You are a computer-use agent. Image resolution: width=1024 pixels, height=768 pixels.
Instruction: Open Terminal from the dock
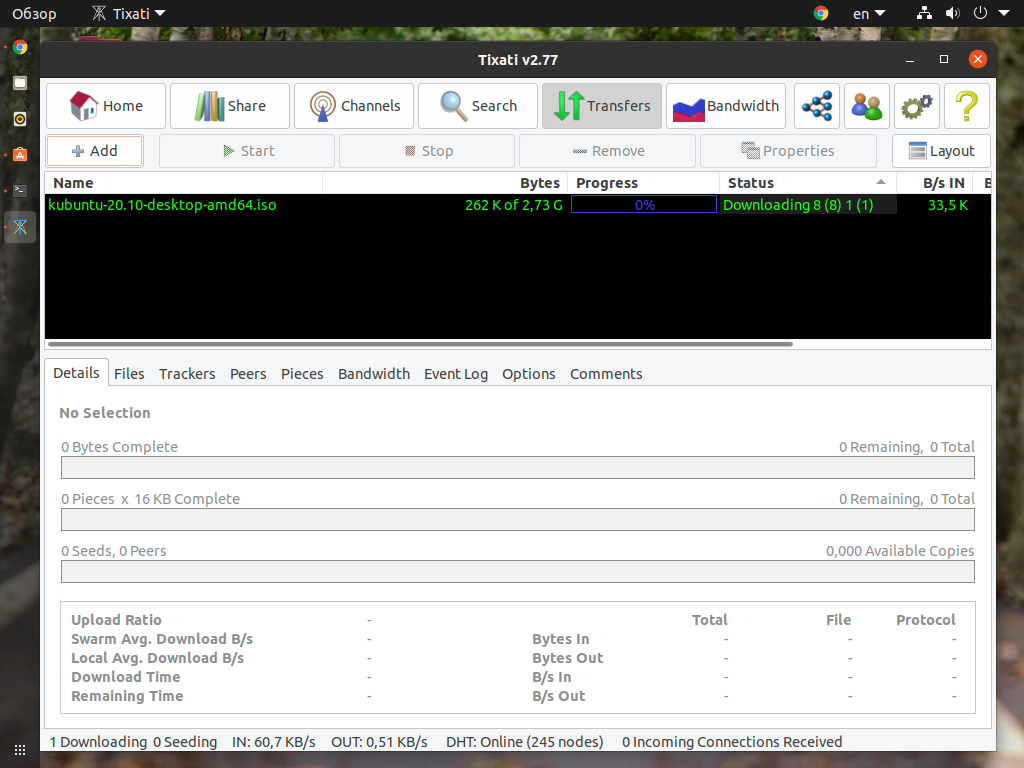[20, 191]
